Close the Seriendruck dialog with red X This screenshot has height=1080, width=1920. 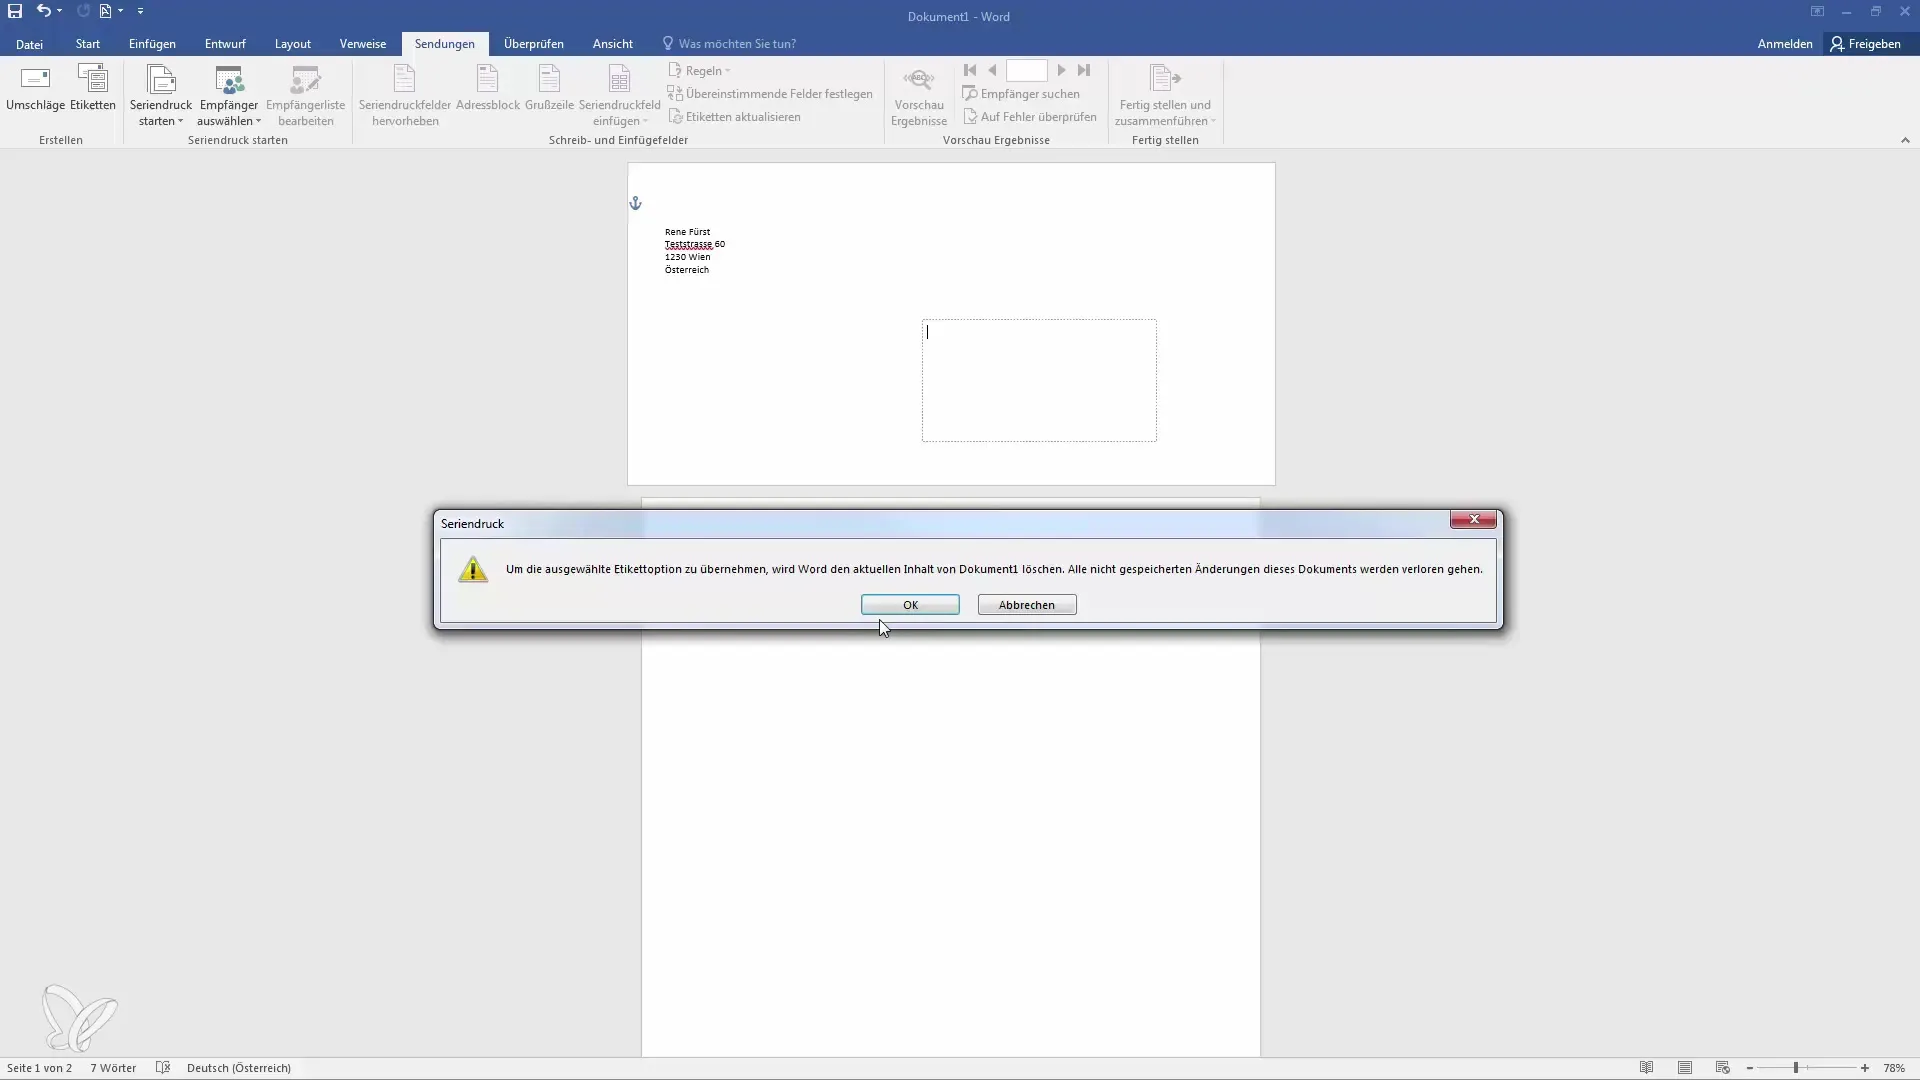click(x=1473, y=519)
